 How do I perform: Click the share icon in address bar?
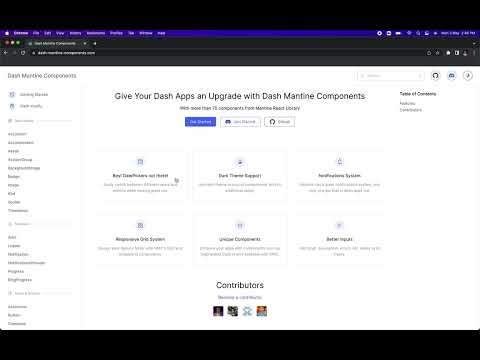point(429,53)
